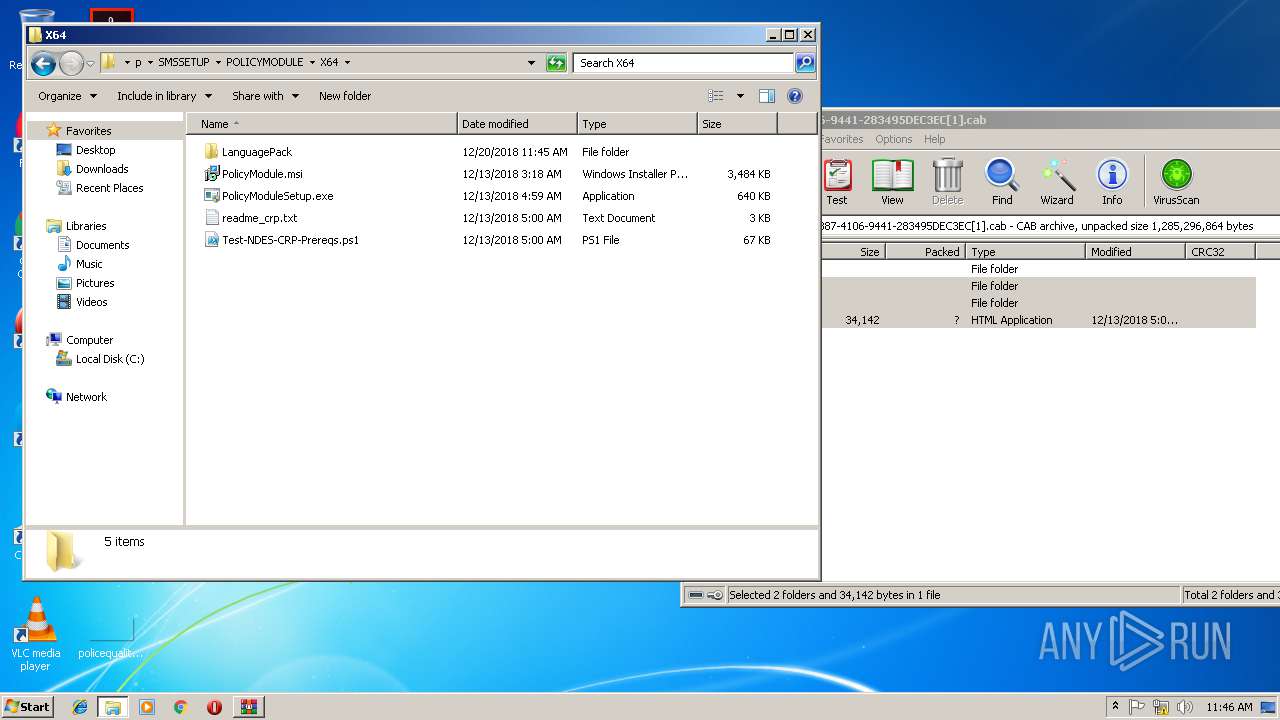Click the VirusScan icon in WinRAR toolbar
Image resolution: width=1280 pixels, height=720 pixels.
1176,182
